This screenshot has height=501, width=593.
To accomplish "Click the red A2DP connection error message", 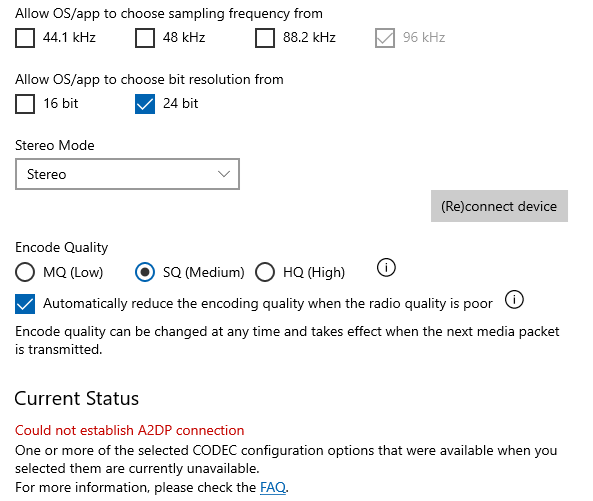I will tap(129, 430).
